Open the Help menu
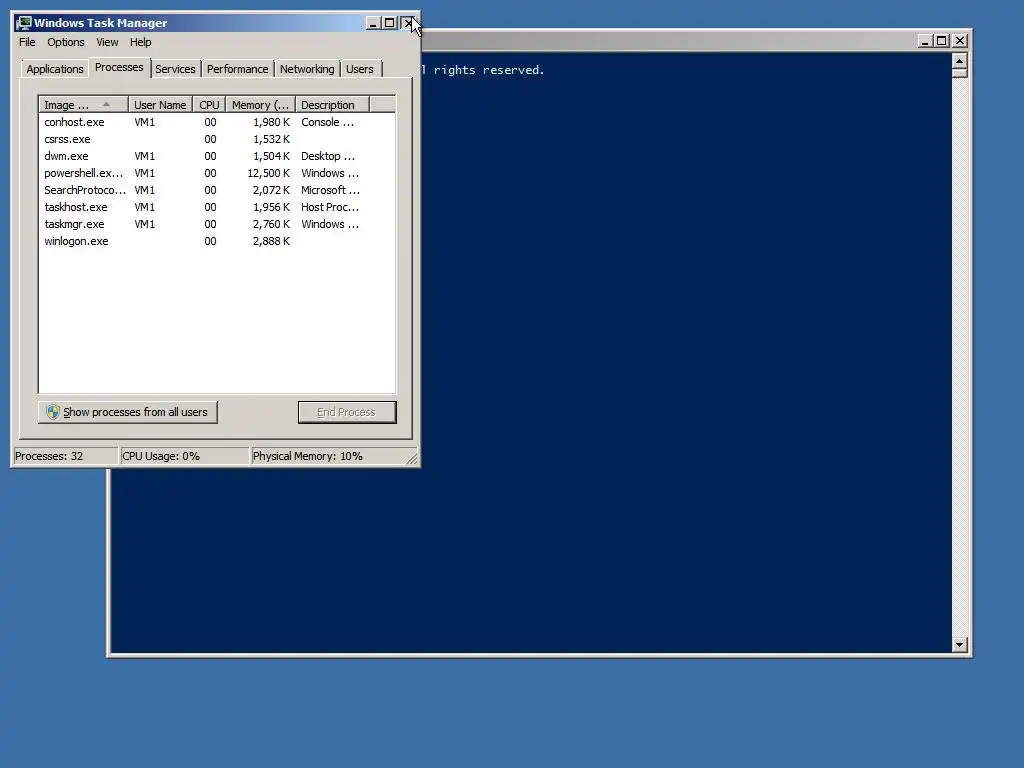 point(140,42)
